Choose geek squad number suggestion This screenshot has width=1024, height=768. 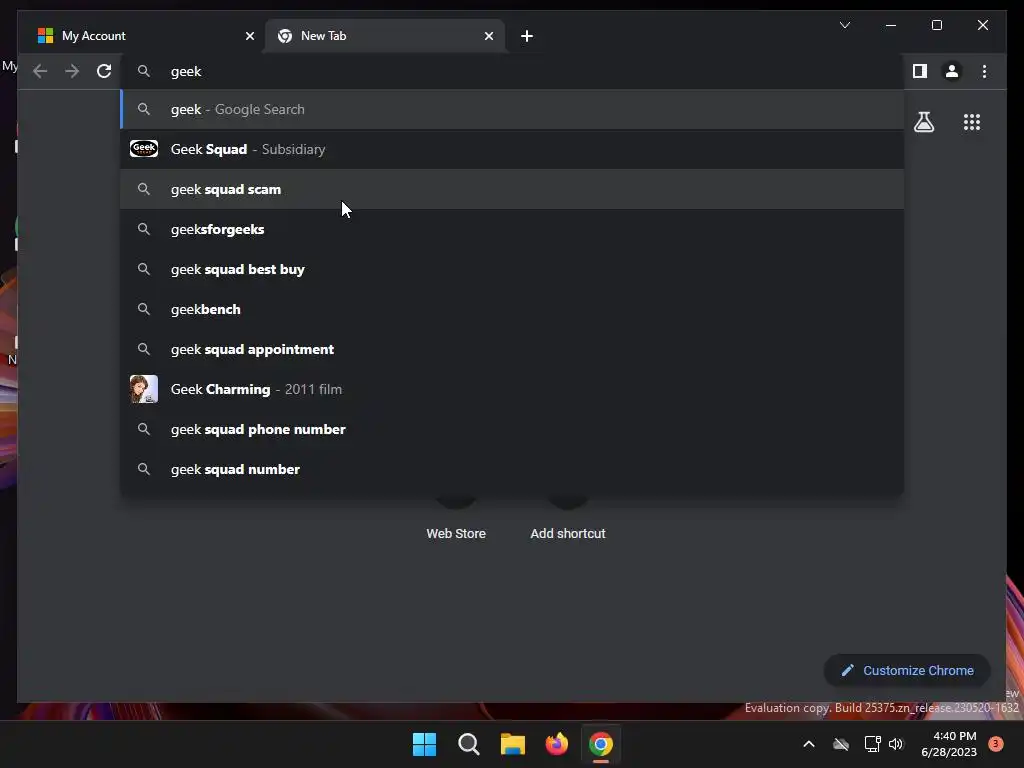coord(513,469)
